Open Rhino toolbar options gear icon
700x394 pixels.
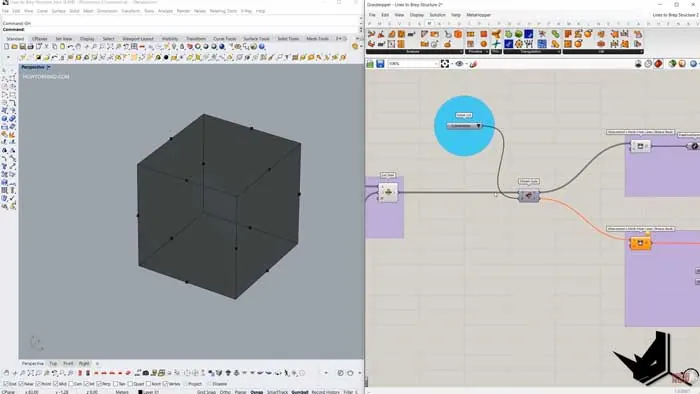coord(355,46)
